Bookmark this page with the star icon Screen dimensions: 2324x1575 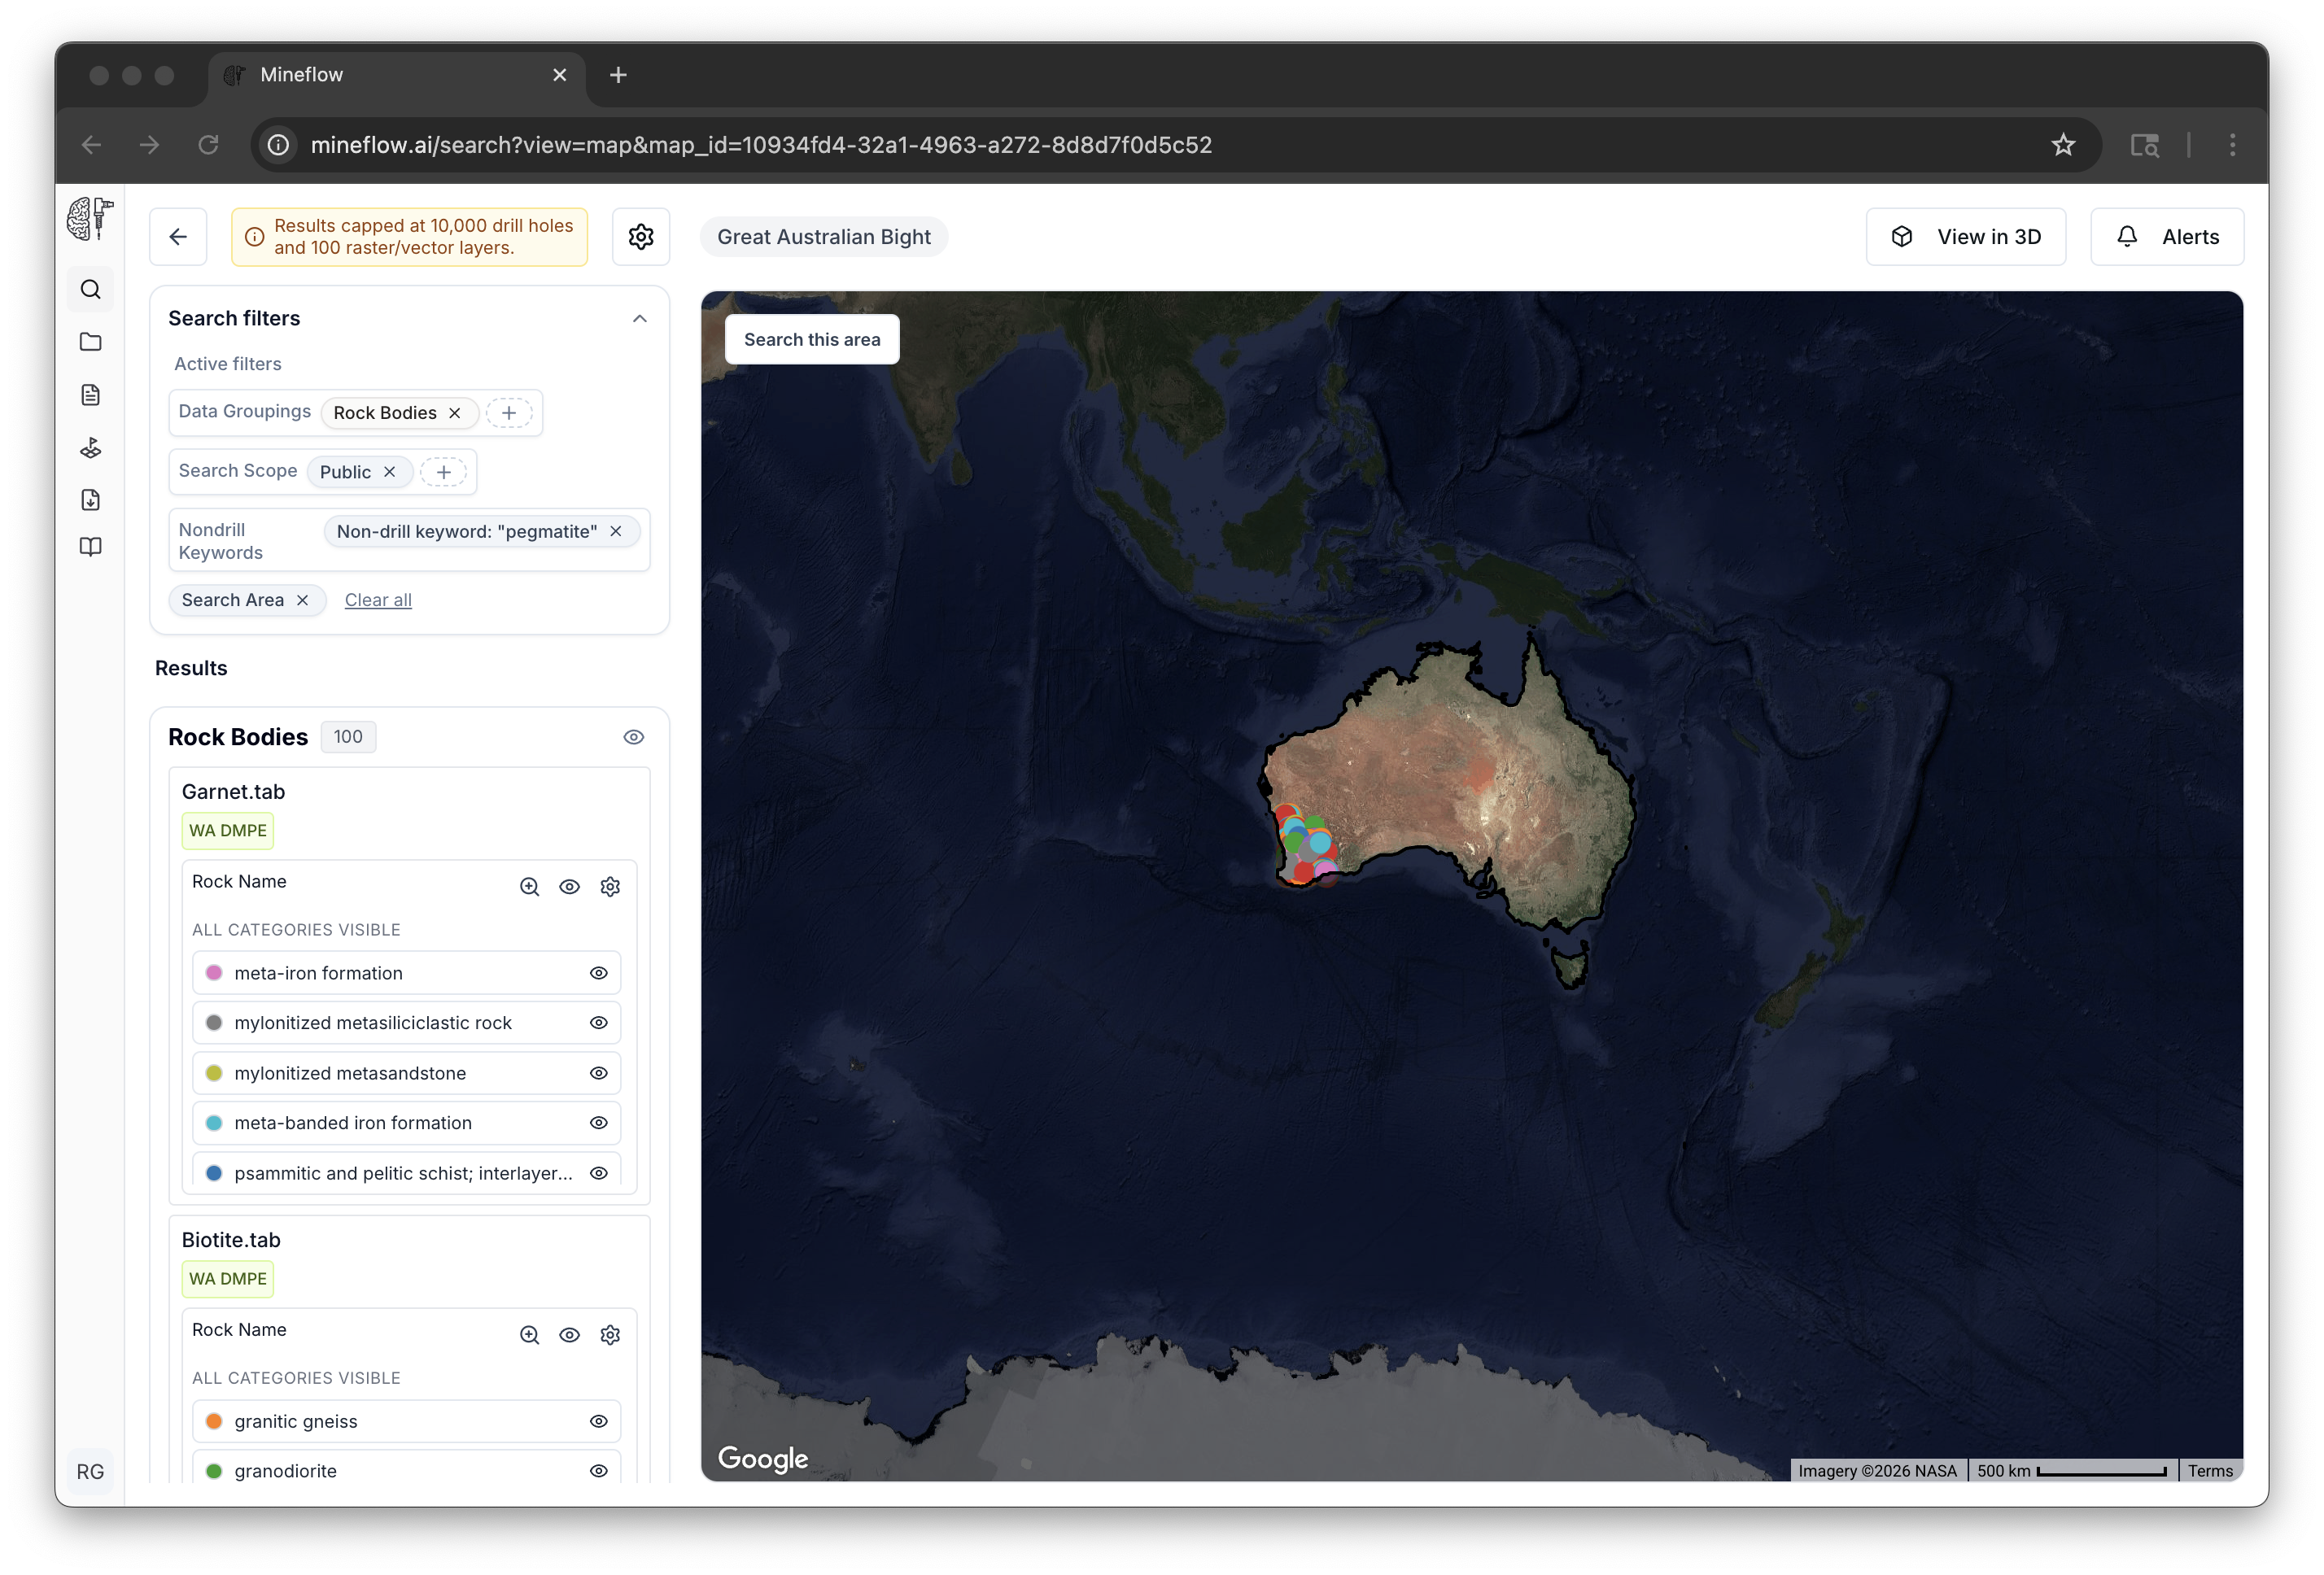pos(2063,145)
